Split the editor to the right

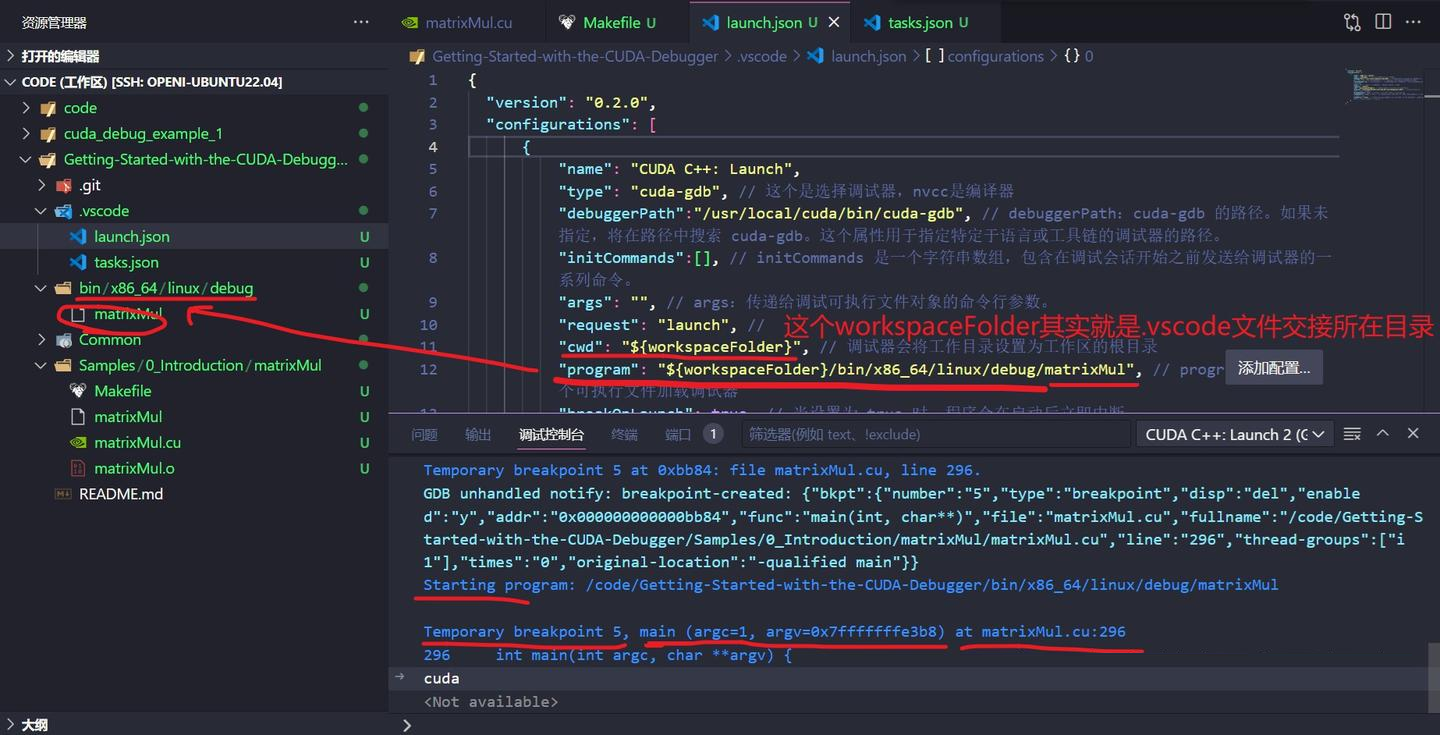click(1383, 22)
